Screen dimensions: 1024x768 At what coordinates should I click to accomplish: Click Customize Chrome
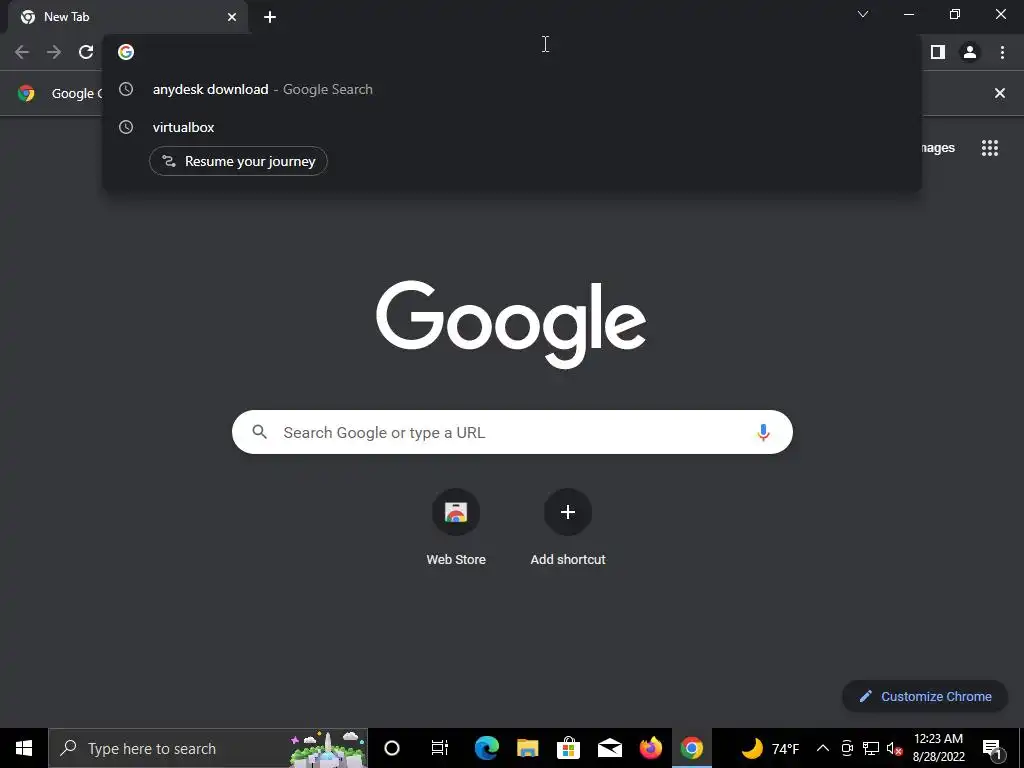[x=925, y=696]
